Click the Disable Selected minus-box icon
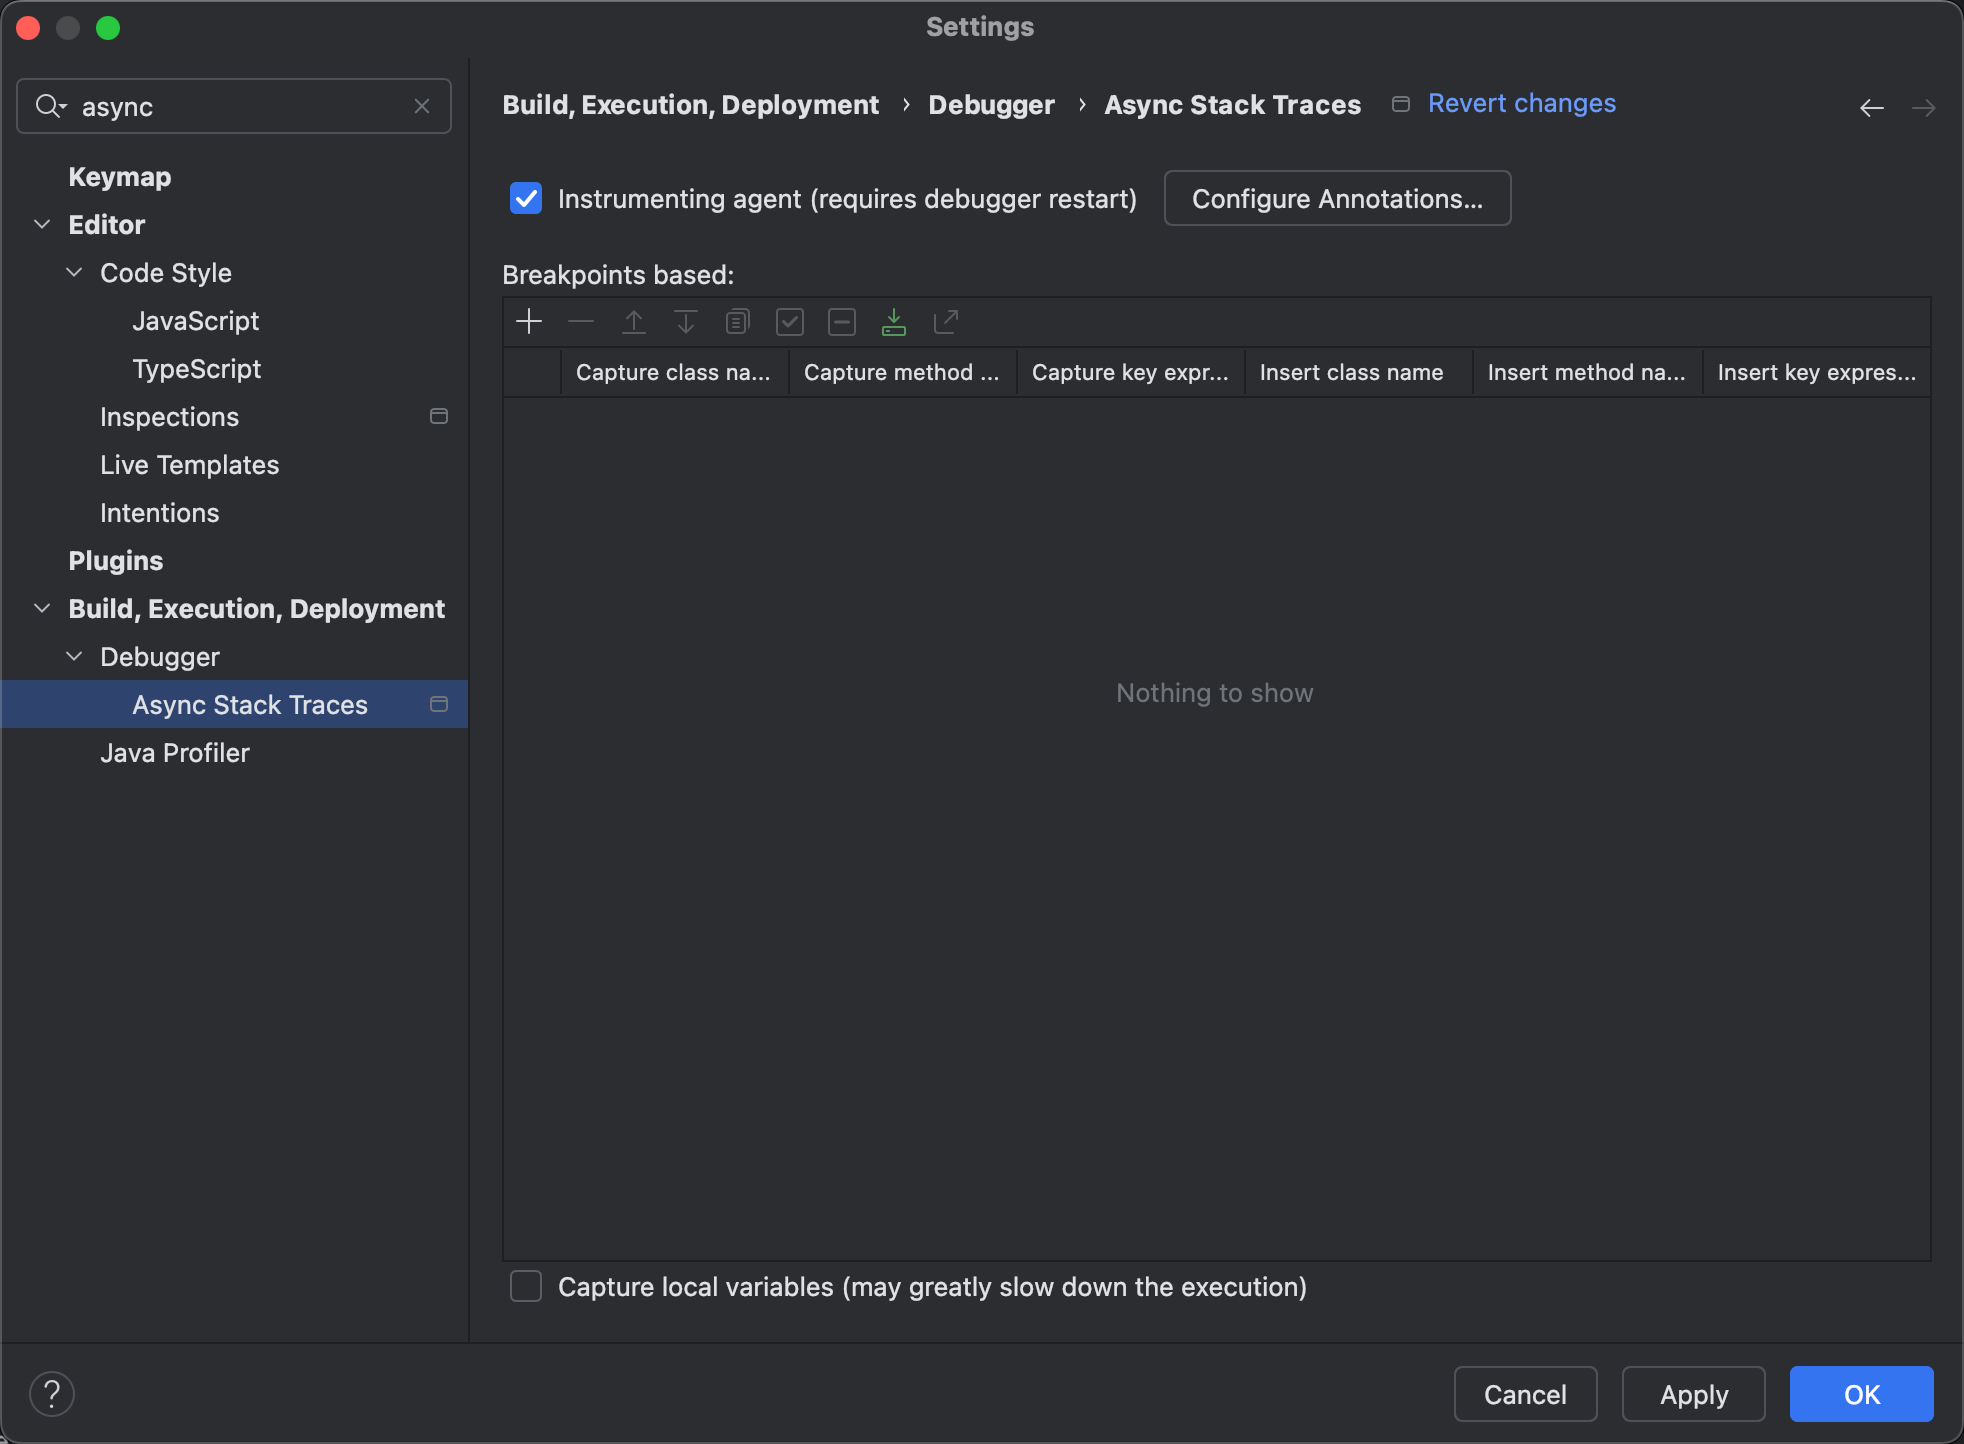The height and width of the screenshot is (1444, 1964). pyautogui.click(x=842, y=321)
